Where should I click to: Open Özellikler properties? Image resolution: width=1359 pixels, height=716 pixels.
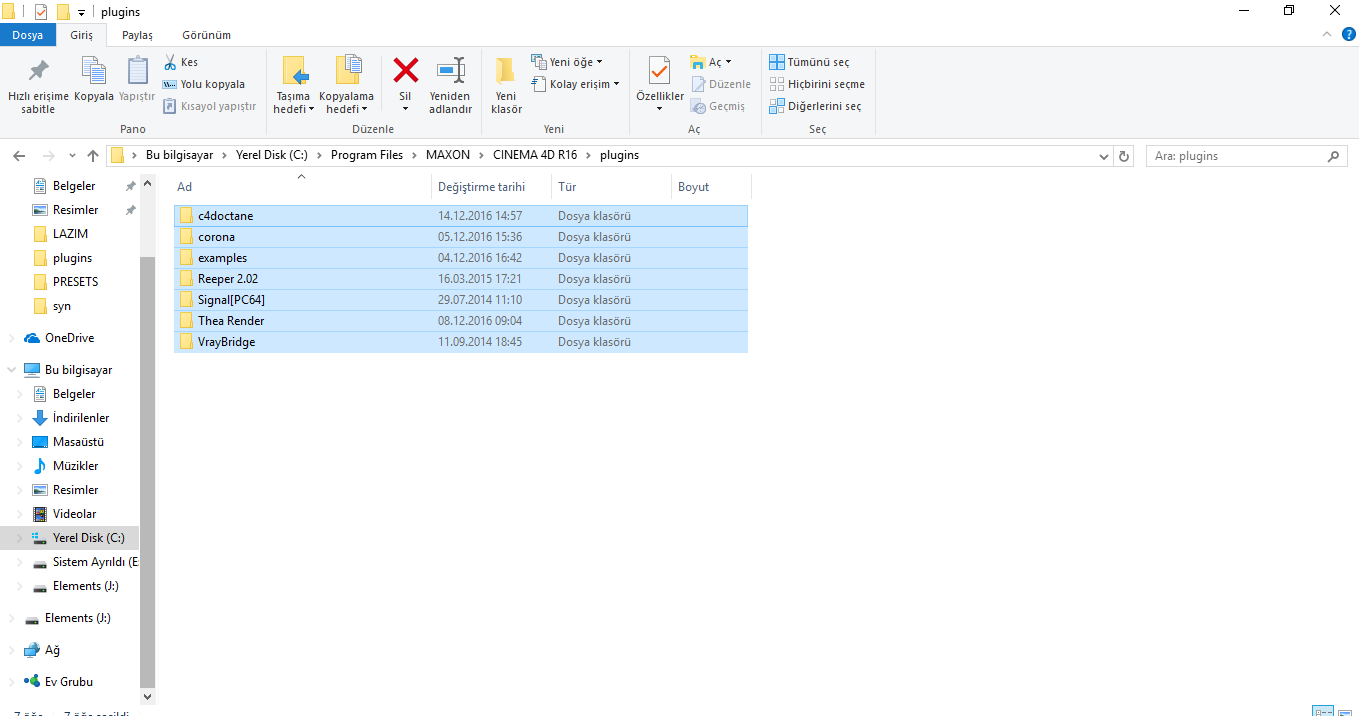coord(660,85)
